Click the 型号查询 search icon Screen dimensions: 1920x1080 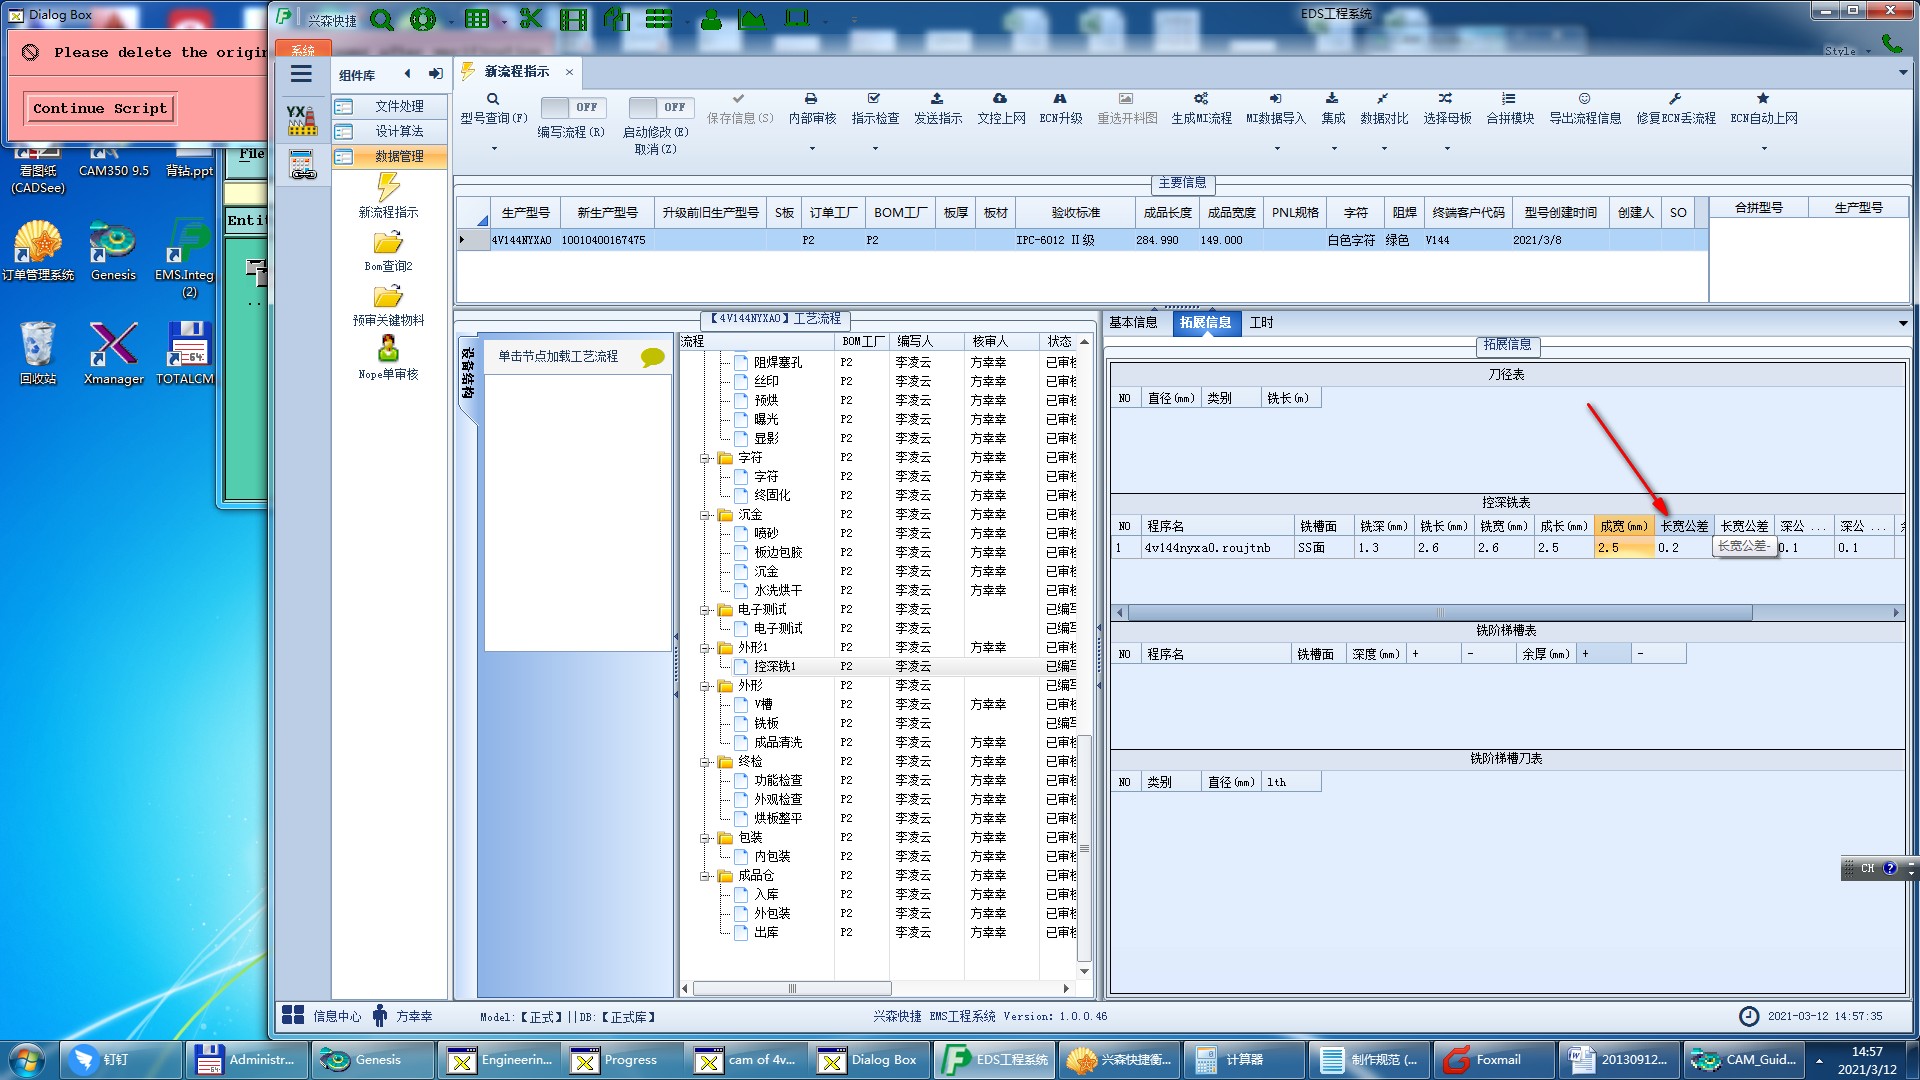tap(493, 99)
